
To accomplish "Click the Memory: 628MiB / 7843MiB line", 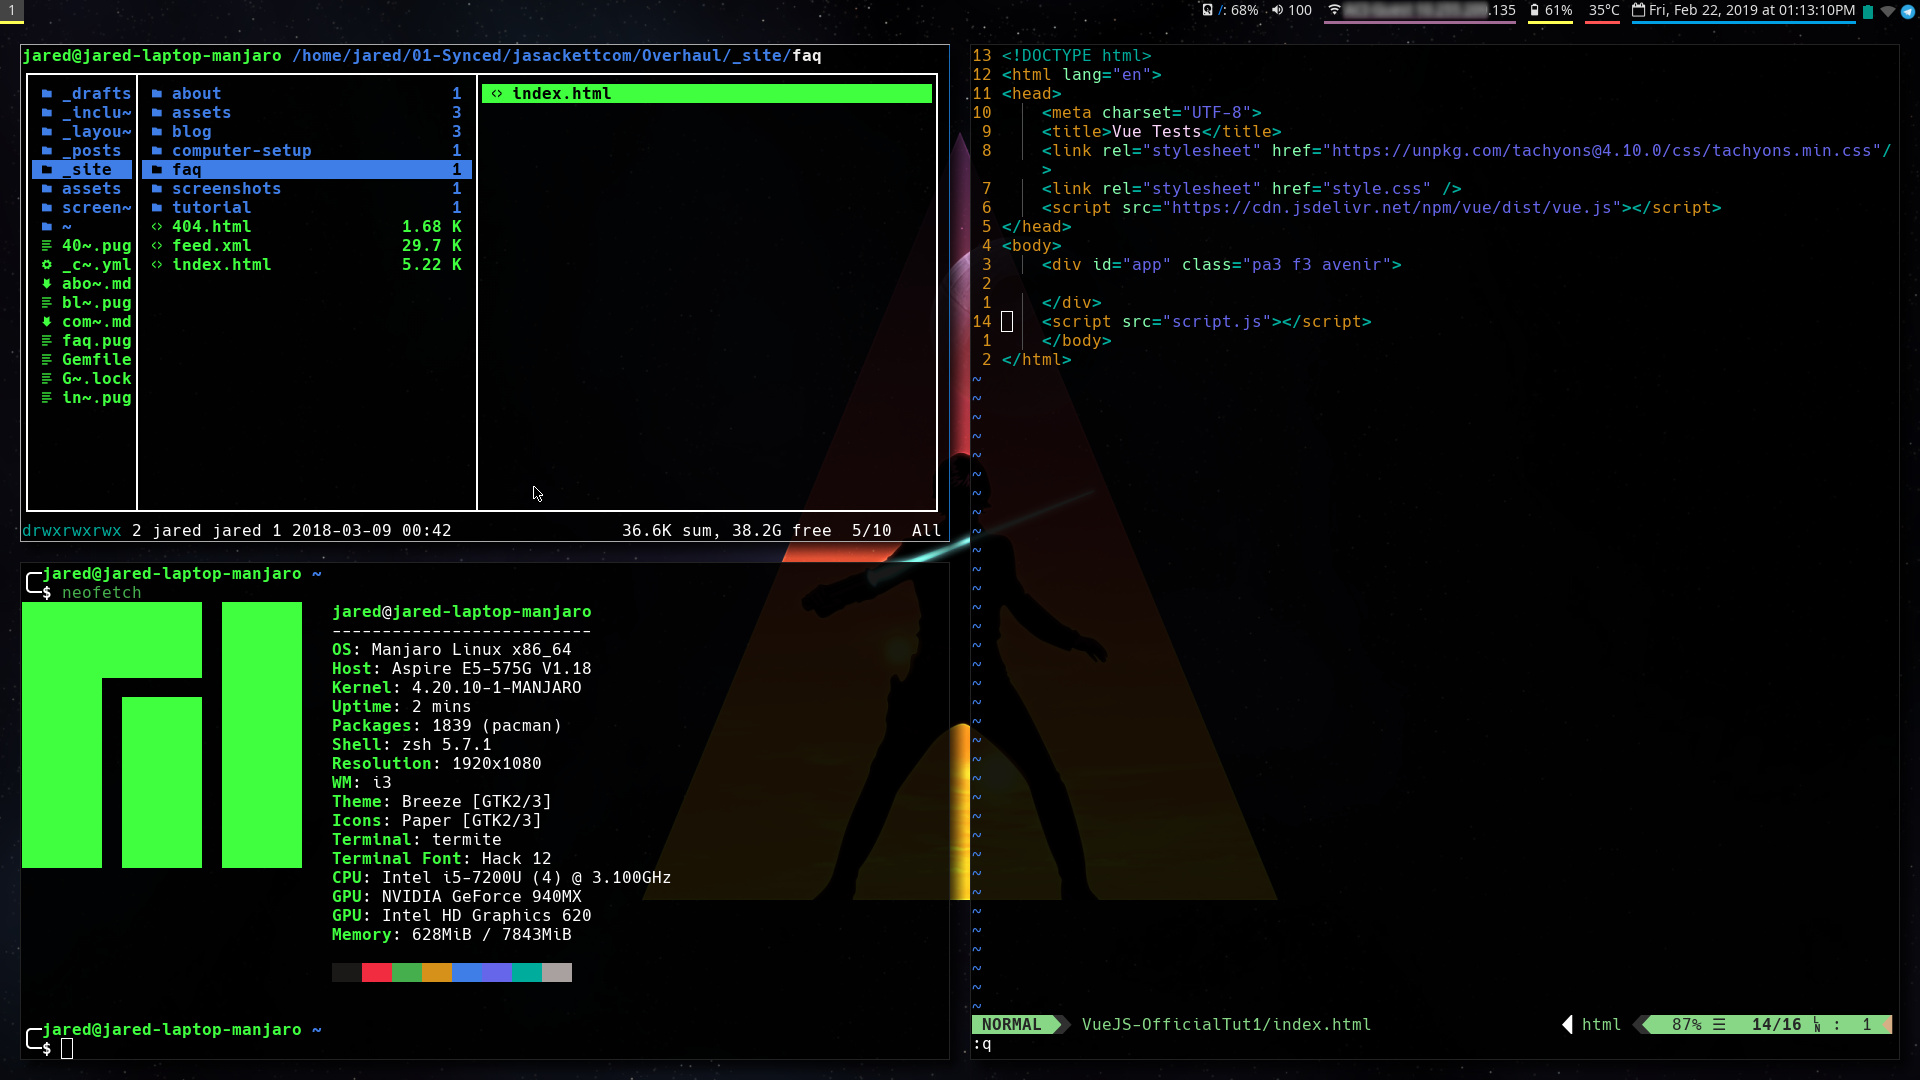I will point(452,935).
